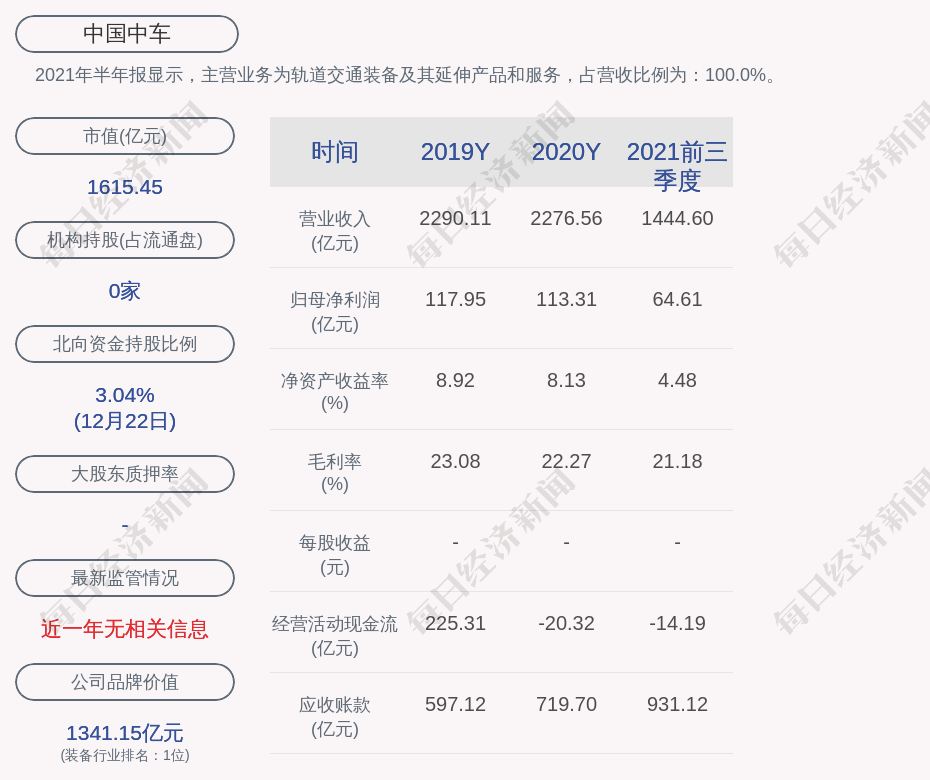Select the 931.12 accounts receivable cell
Screen dimensions: 930x780
pos(677,704)
